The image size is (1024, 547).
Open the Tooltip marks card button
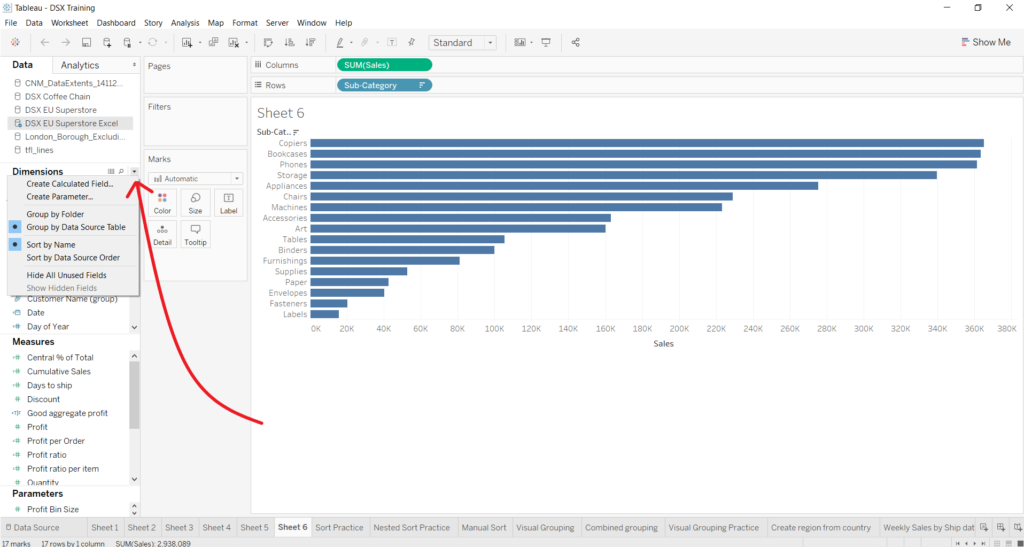195,234
